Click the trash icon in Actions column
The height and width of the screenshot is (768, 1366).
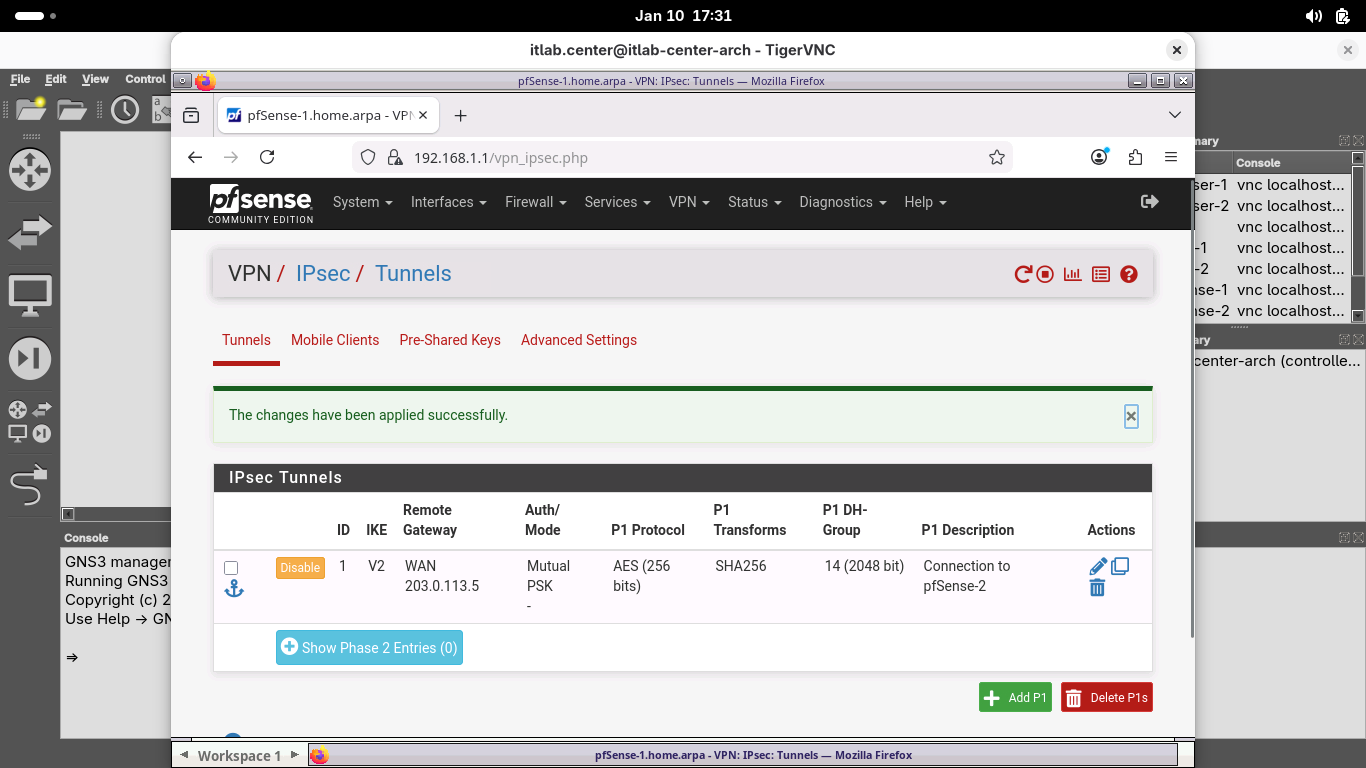point(1097,588)
